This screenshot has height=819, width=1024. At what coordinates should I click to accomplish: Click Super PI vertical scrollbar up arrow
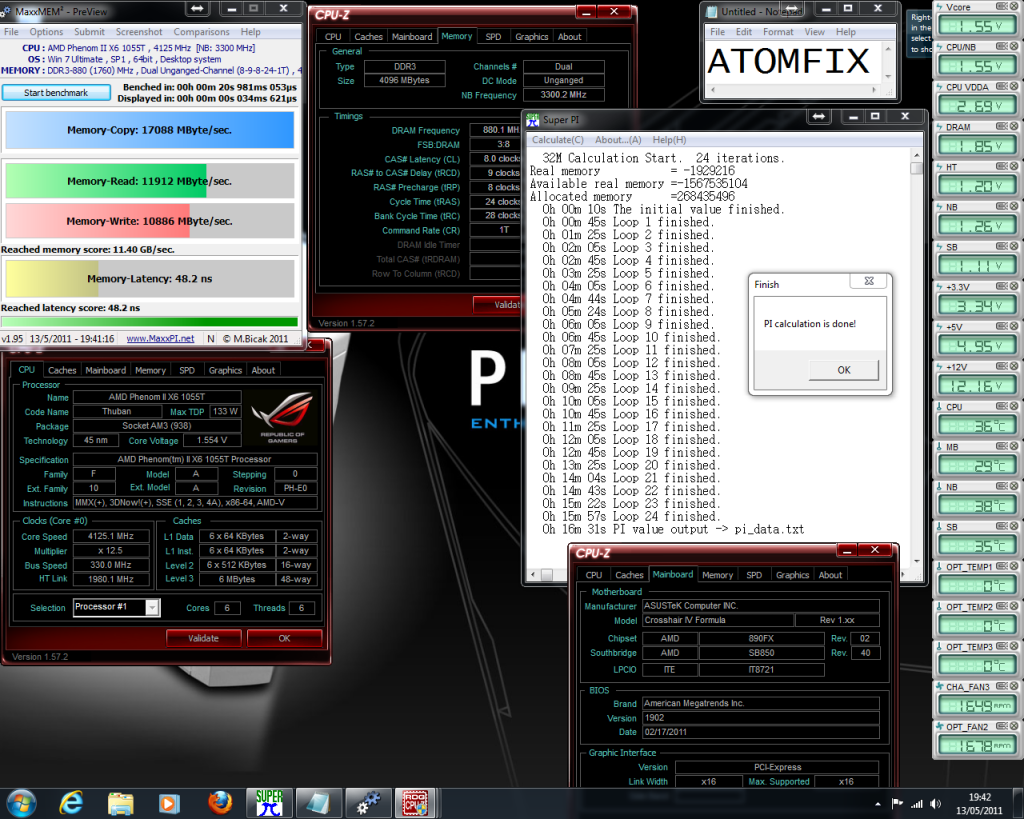point(916,155)
